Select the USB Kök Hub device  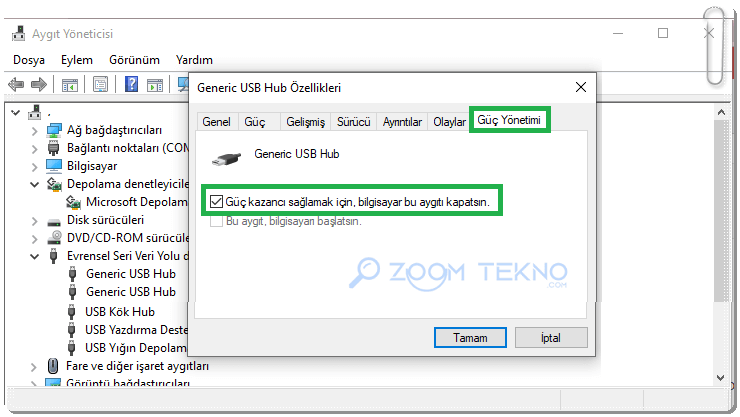(x=120, y=312)
